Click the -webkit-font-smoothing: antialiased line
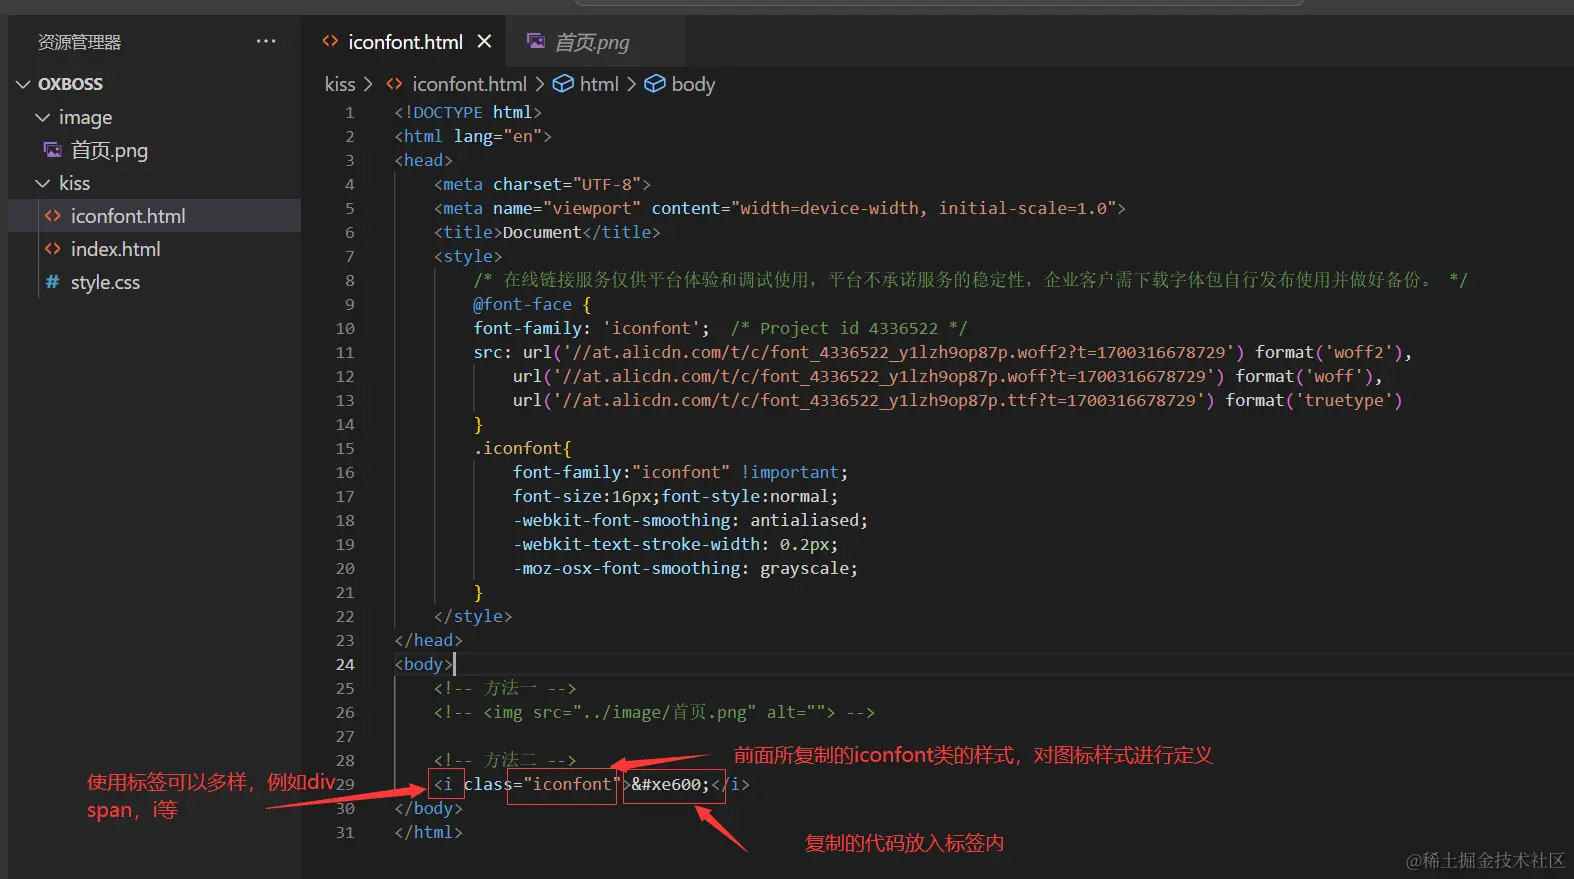Screen dimensions: 1574x879 pyautogui.click(x=690, y=520)
